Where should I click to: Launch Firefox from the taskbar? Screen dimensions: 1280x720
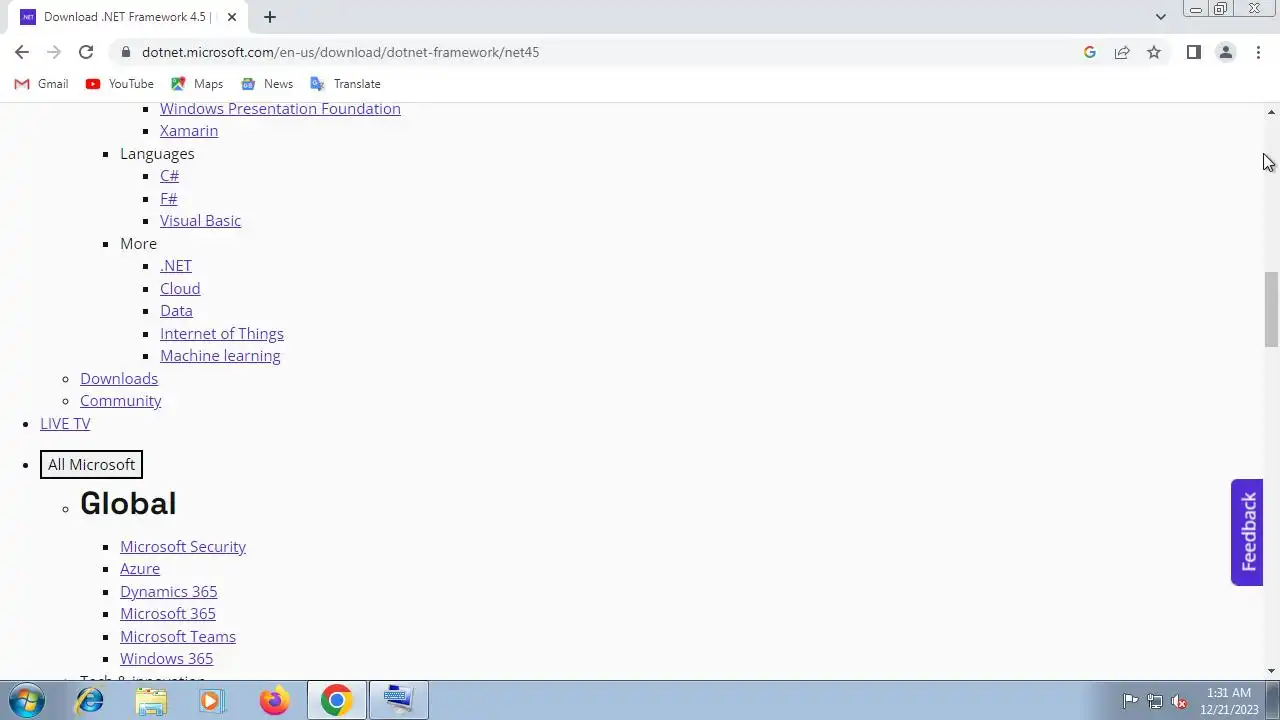pyautogui.click(x=274, y=701)
